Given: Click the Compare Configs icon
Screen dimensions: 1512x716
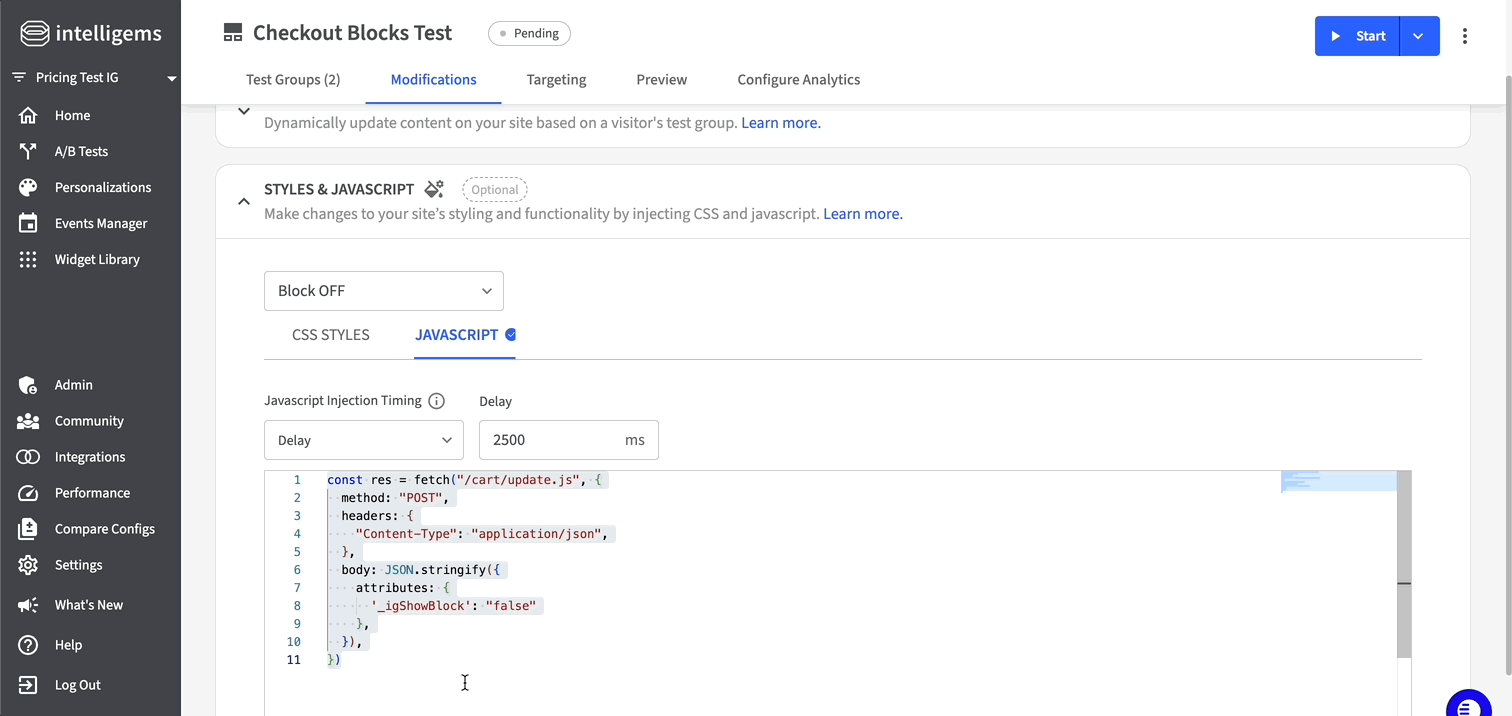Looking at the screenshot, I should click(x=28, y=529).
